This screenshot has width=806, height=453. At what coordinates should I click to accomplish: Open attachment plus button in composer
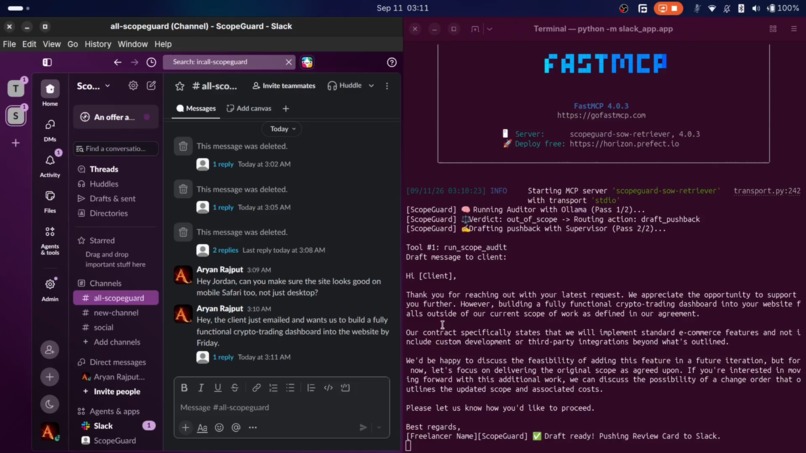pos(186,427)
